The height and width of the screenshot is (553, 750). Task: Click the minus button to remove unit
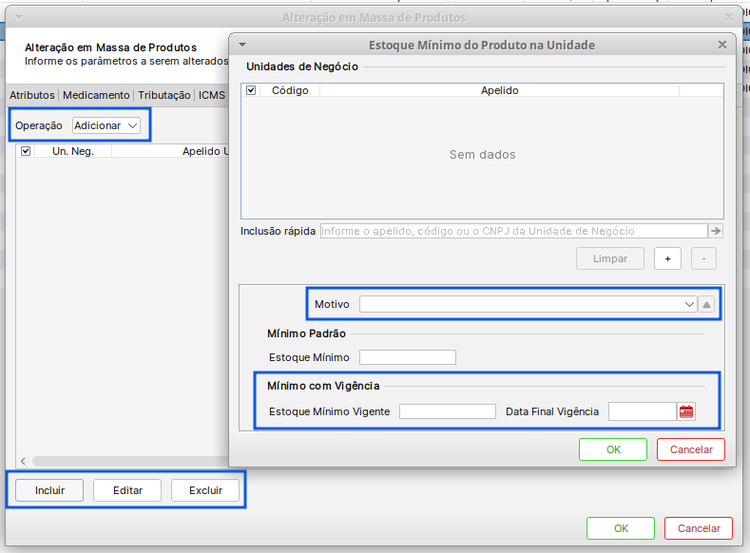pos(703,258)
